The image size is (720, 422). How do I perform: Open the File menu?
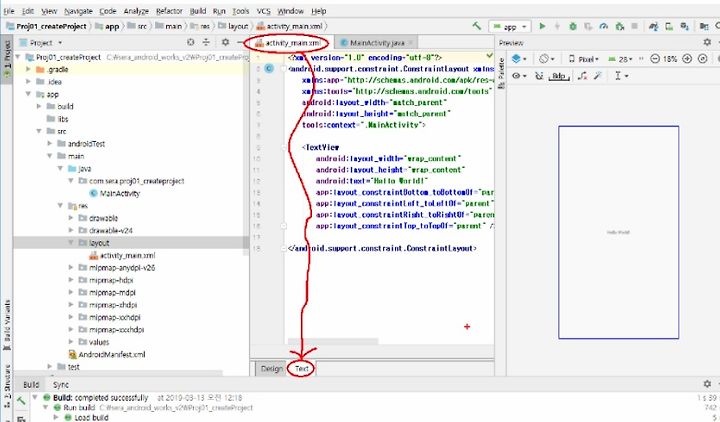point(9,11)
